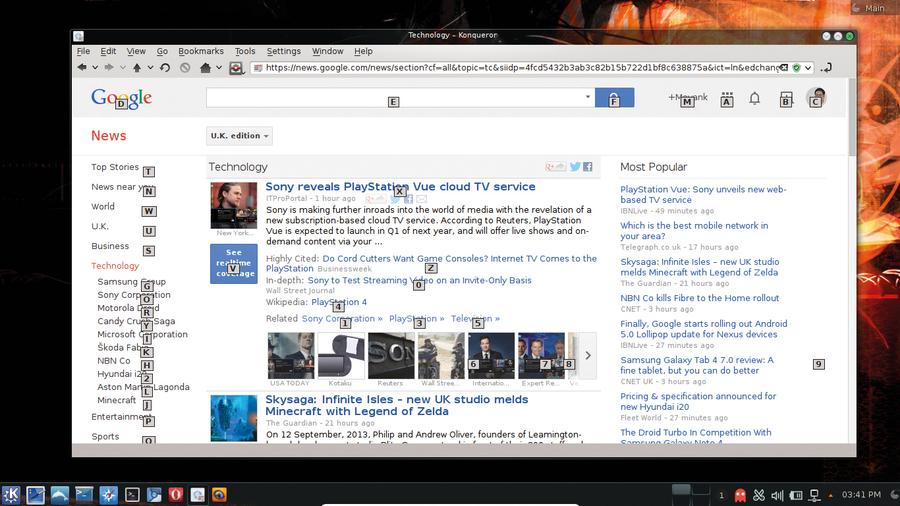Click the address bar URL text
This screenshot has height=506, width=900.
coord(521,68)
